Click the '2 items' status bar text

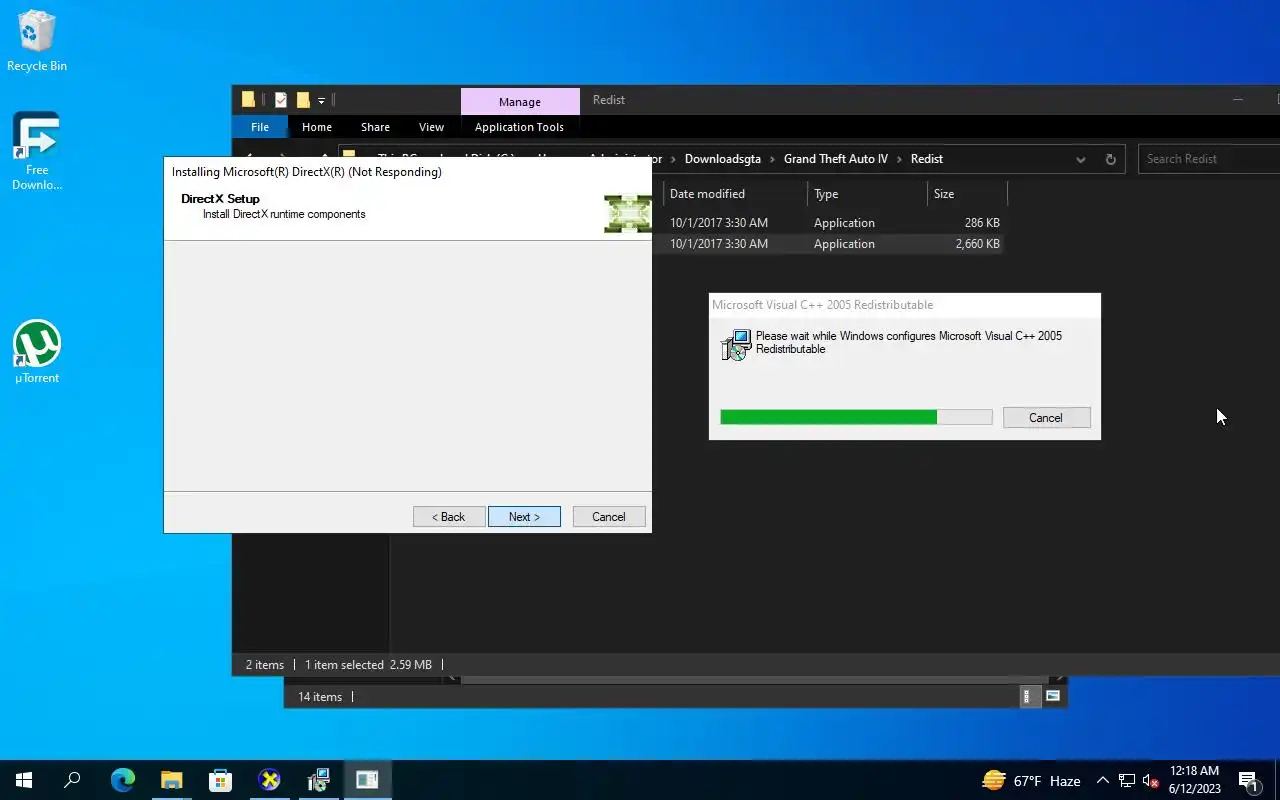[265, 665]
